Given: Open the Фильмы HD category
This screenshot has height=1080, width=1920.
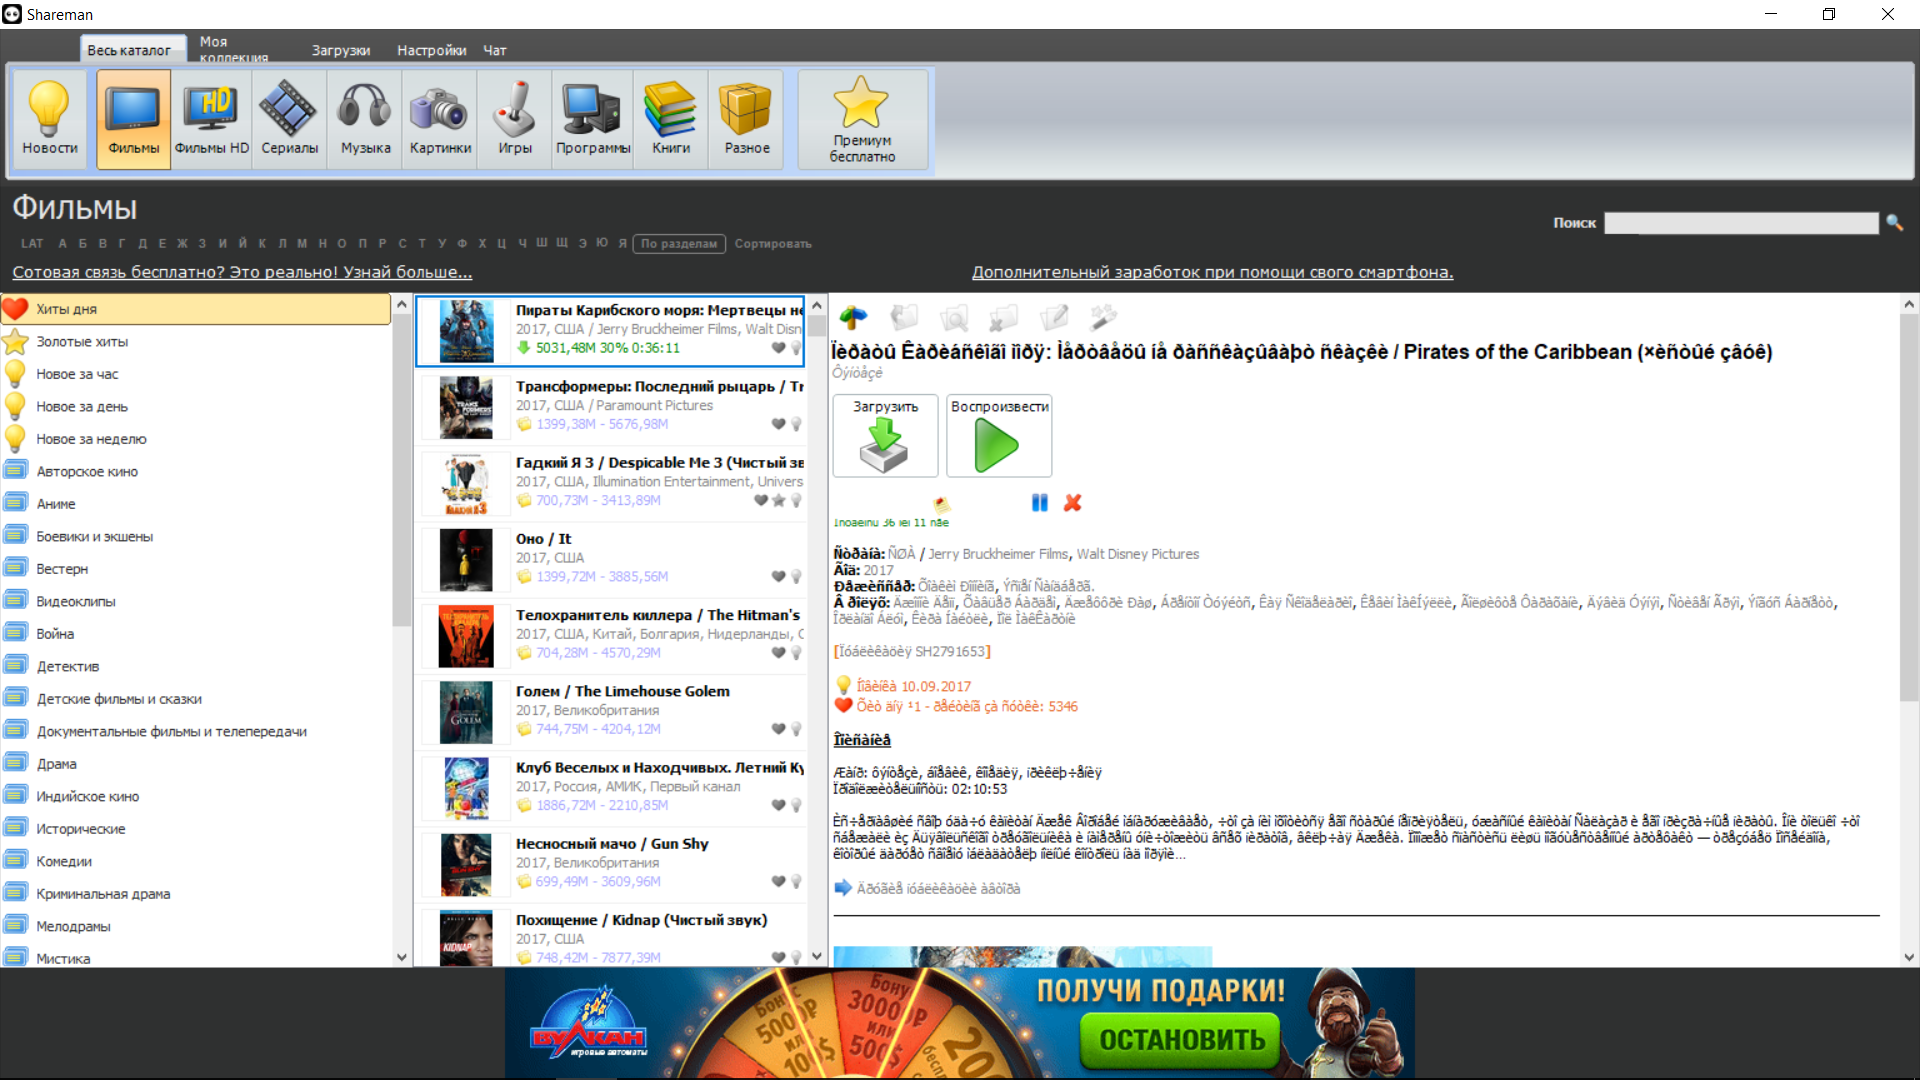Looking at the screenshot, I should click(211, 118).
